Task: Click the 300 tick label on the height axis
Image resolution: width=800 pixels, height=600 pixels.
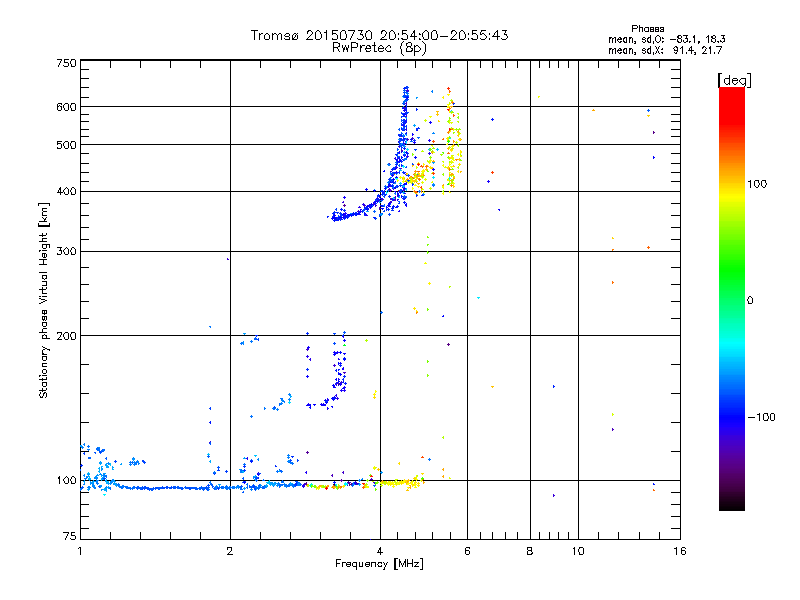Action: [66, 251]
